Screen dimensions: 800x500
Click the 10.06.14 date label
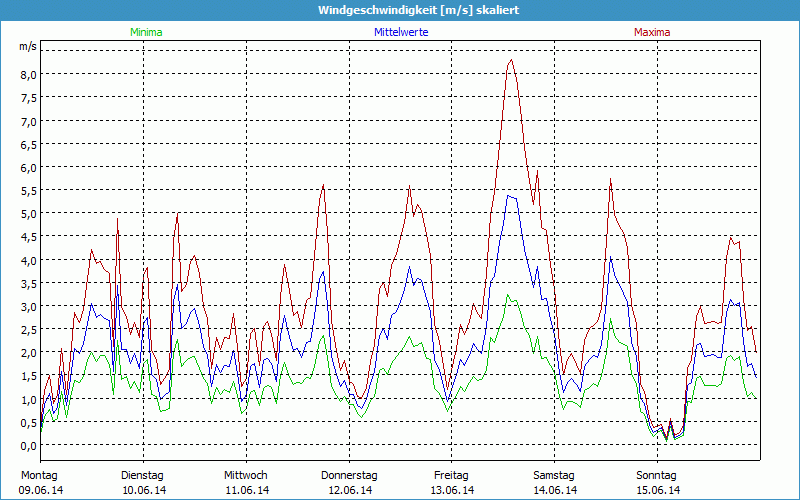click(144, 490)
